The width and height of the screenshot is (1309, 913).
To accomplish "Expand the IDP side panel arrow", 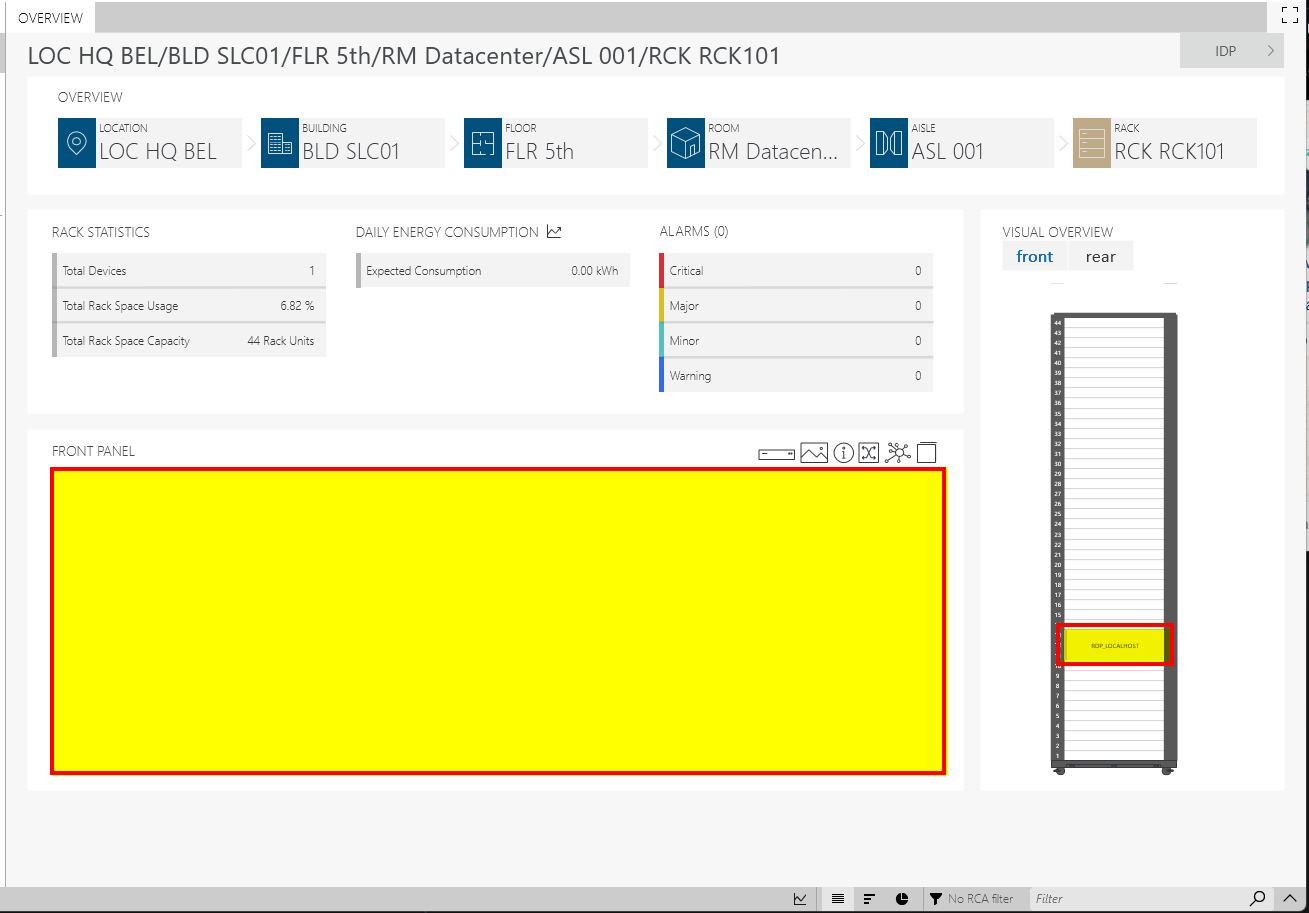I will pyautogui.click(x=1270, y=51).
